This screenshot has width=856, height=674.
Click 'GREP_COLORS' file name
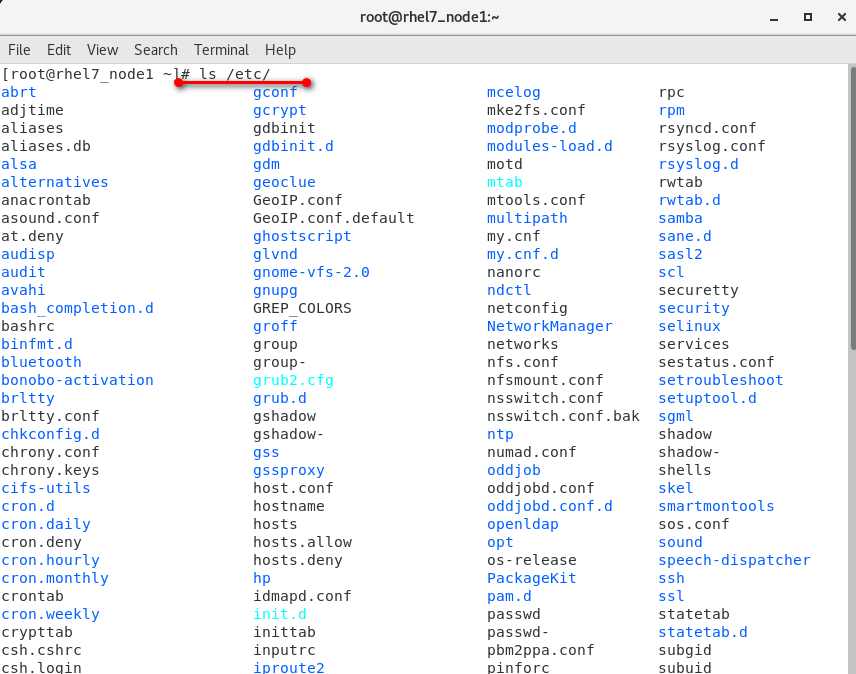302,308
